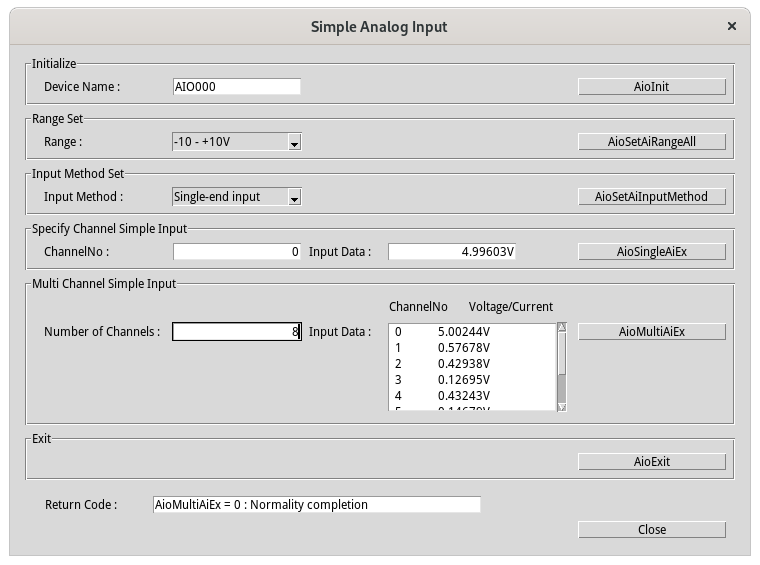
Task: Select channel 1 row with 0.57678V
Action: [x=470, y=348]
